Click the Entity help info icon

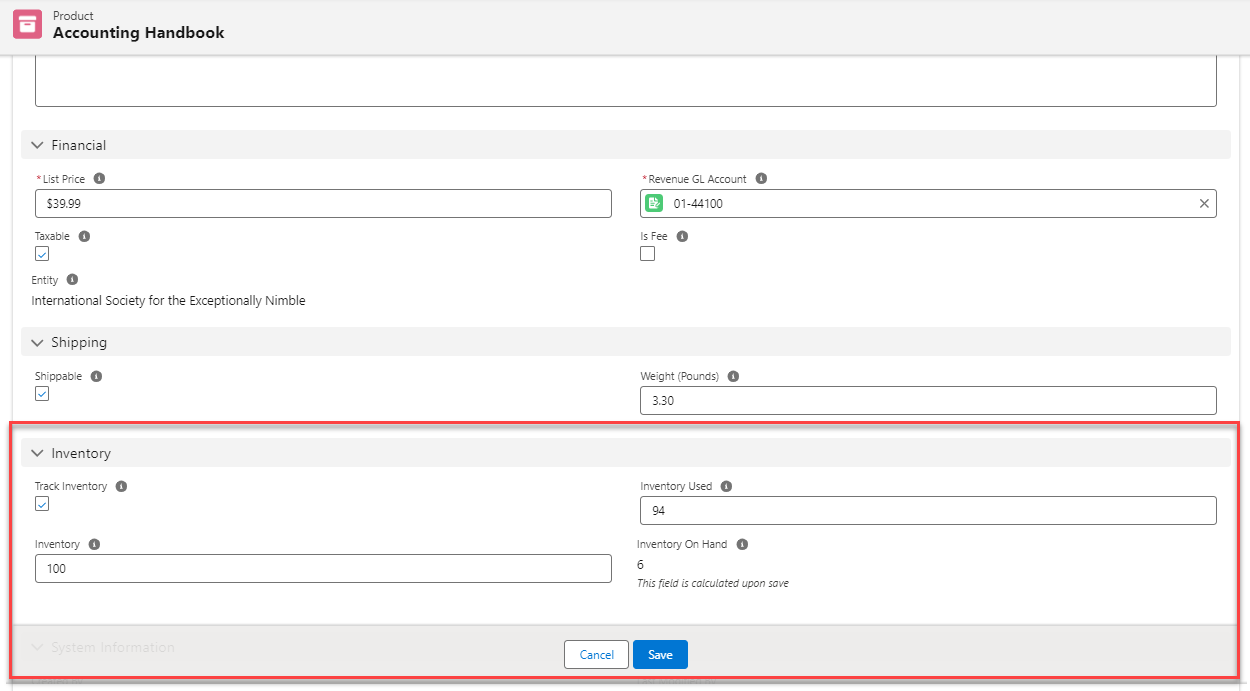coord(72,280)
